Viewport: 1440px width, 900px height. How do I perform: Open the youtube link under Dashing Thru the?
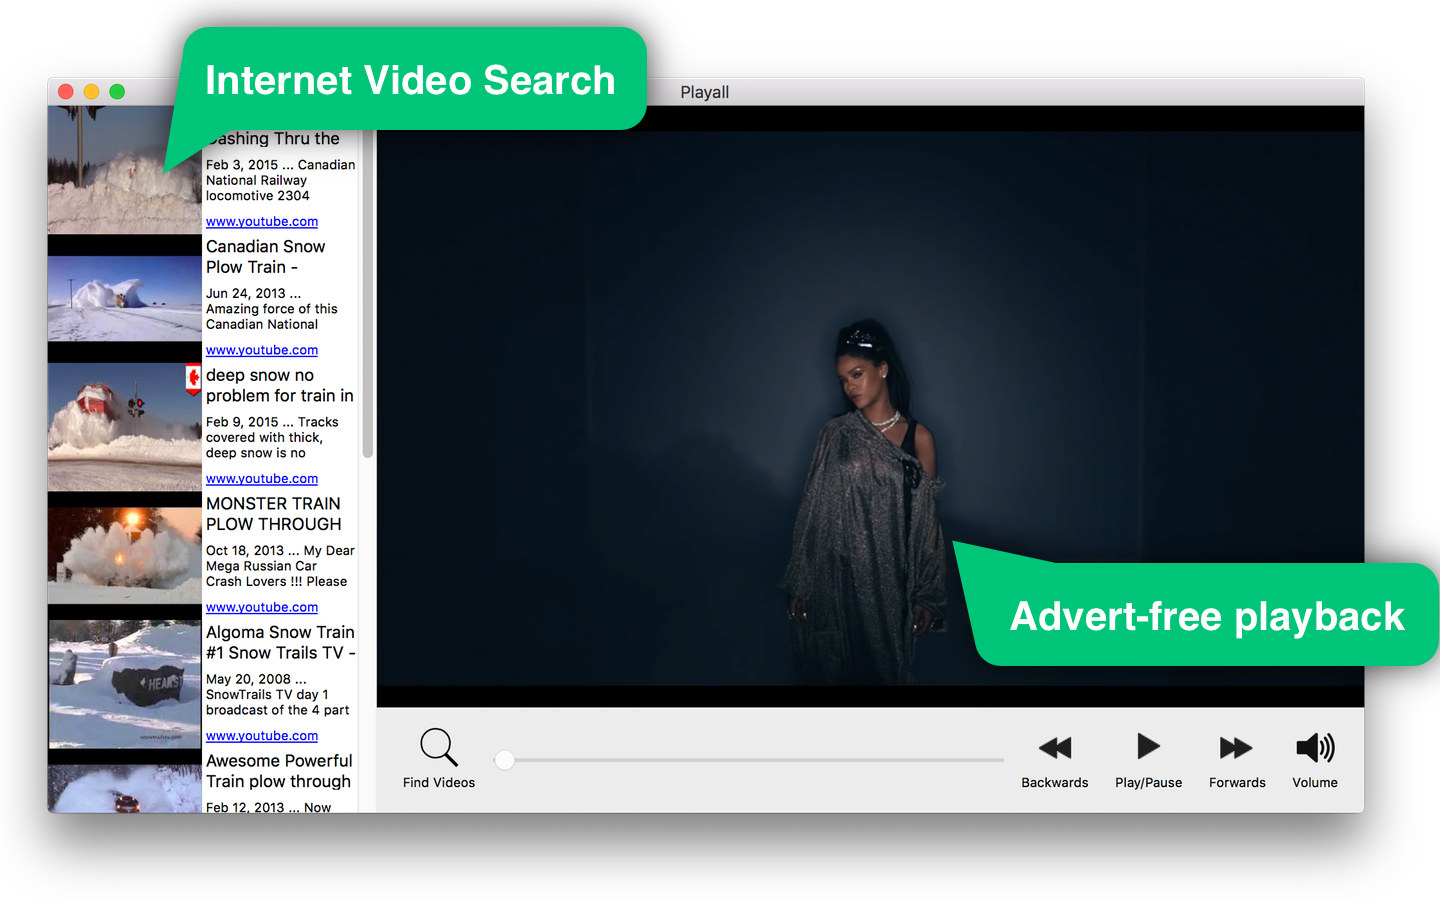tap(262, 222)
